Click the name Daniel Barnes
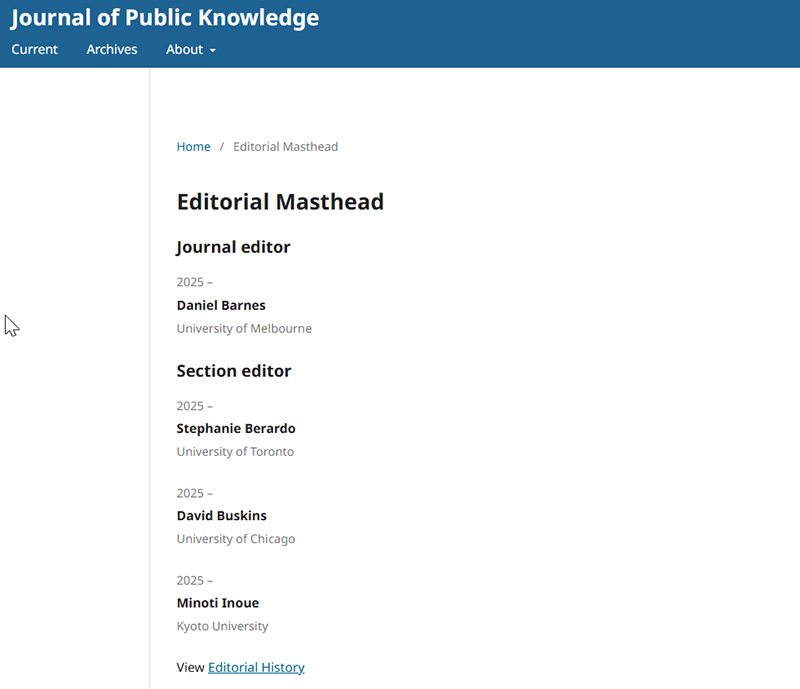Image resolution: width=800 pixels, height=689 pixels. pyautogui.click(x=221, y=305)
